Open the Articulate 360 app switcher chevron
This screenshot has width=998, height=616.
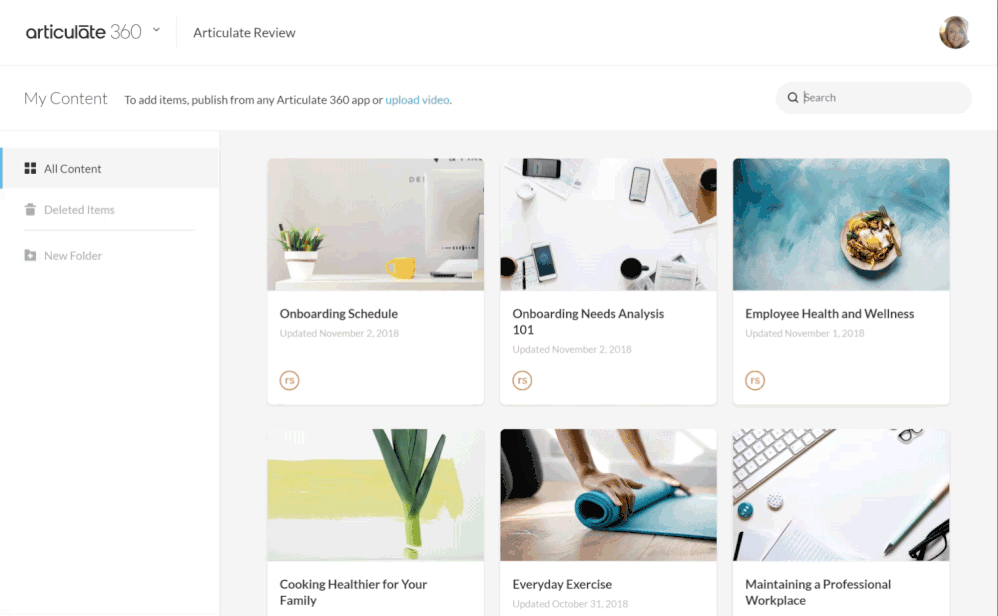pyautogui.click(x=156, y=30)
